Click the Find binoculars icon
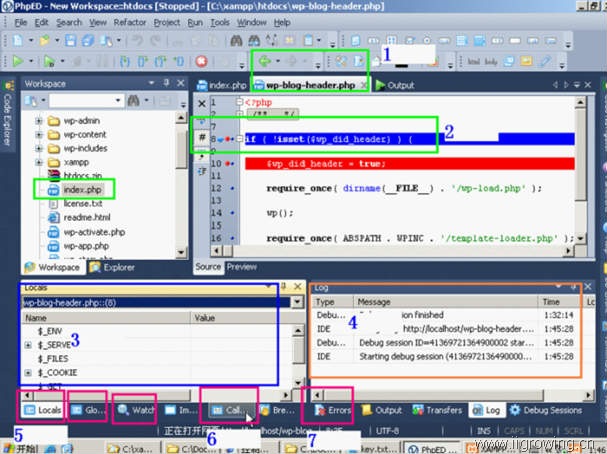 236,40
